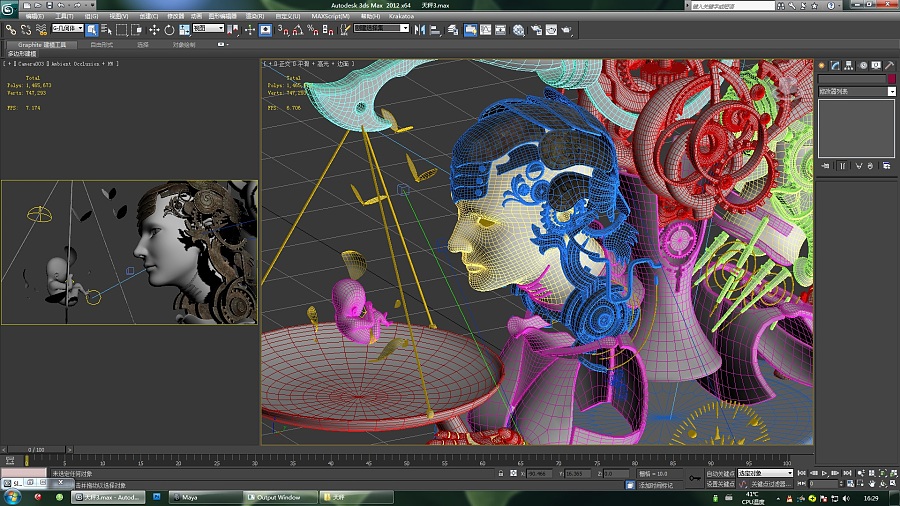The image size is (900, 506).
Task: Open selection filter dropdown
Action: click(x=68, y=28)
